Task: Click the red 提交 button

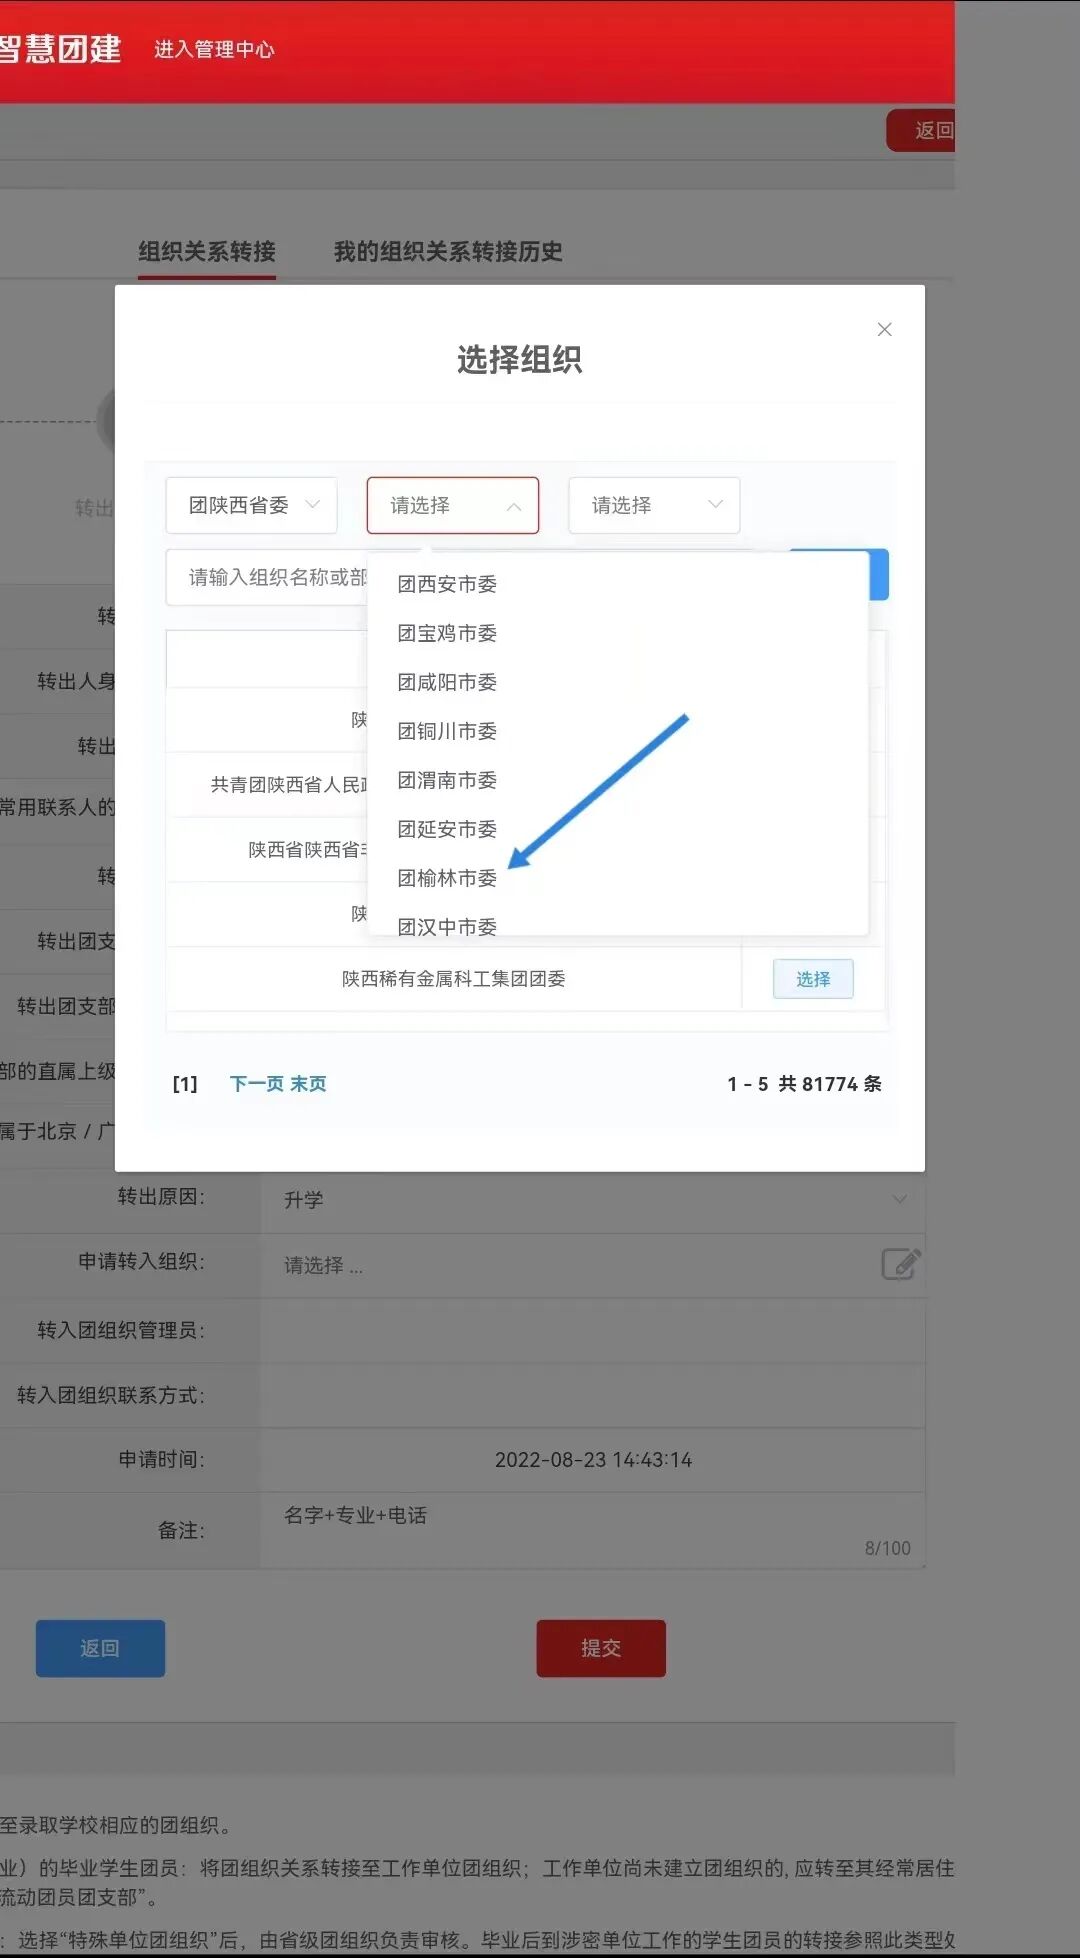Action: click(x=601, y=1648)
